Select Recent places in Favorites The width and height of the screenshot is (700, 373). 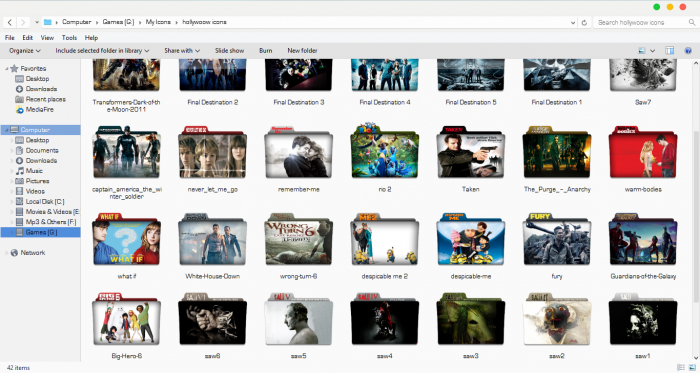point(41,99)
